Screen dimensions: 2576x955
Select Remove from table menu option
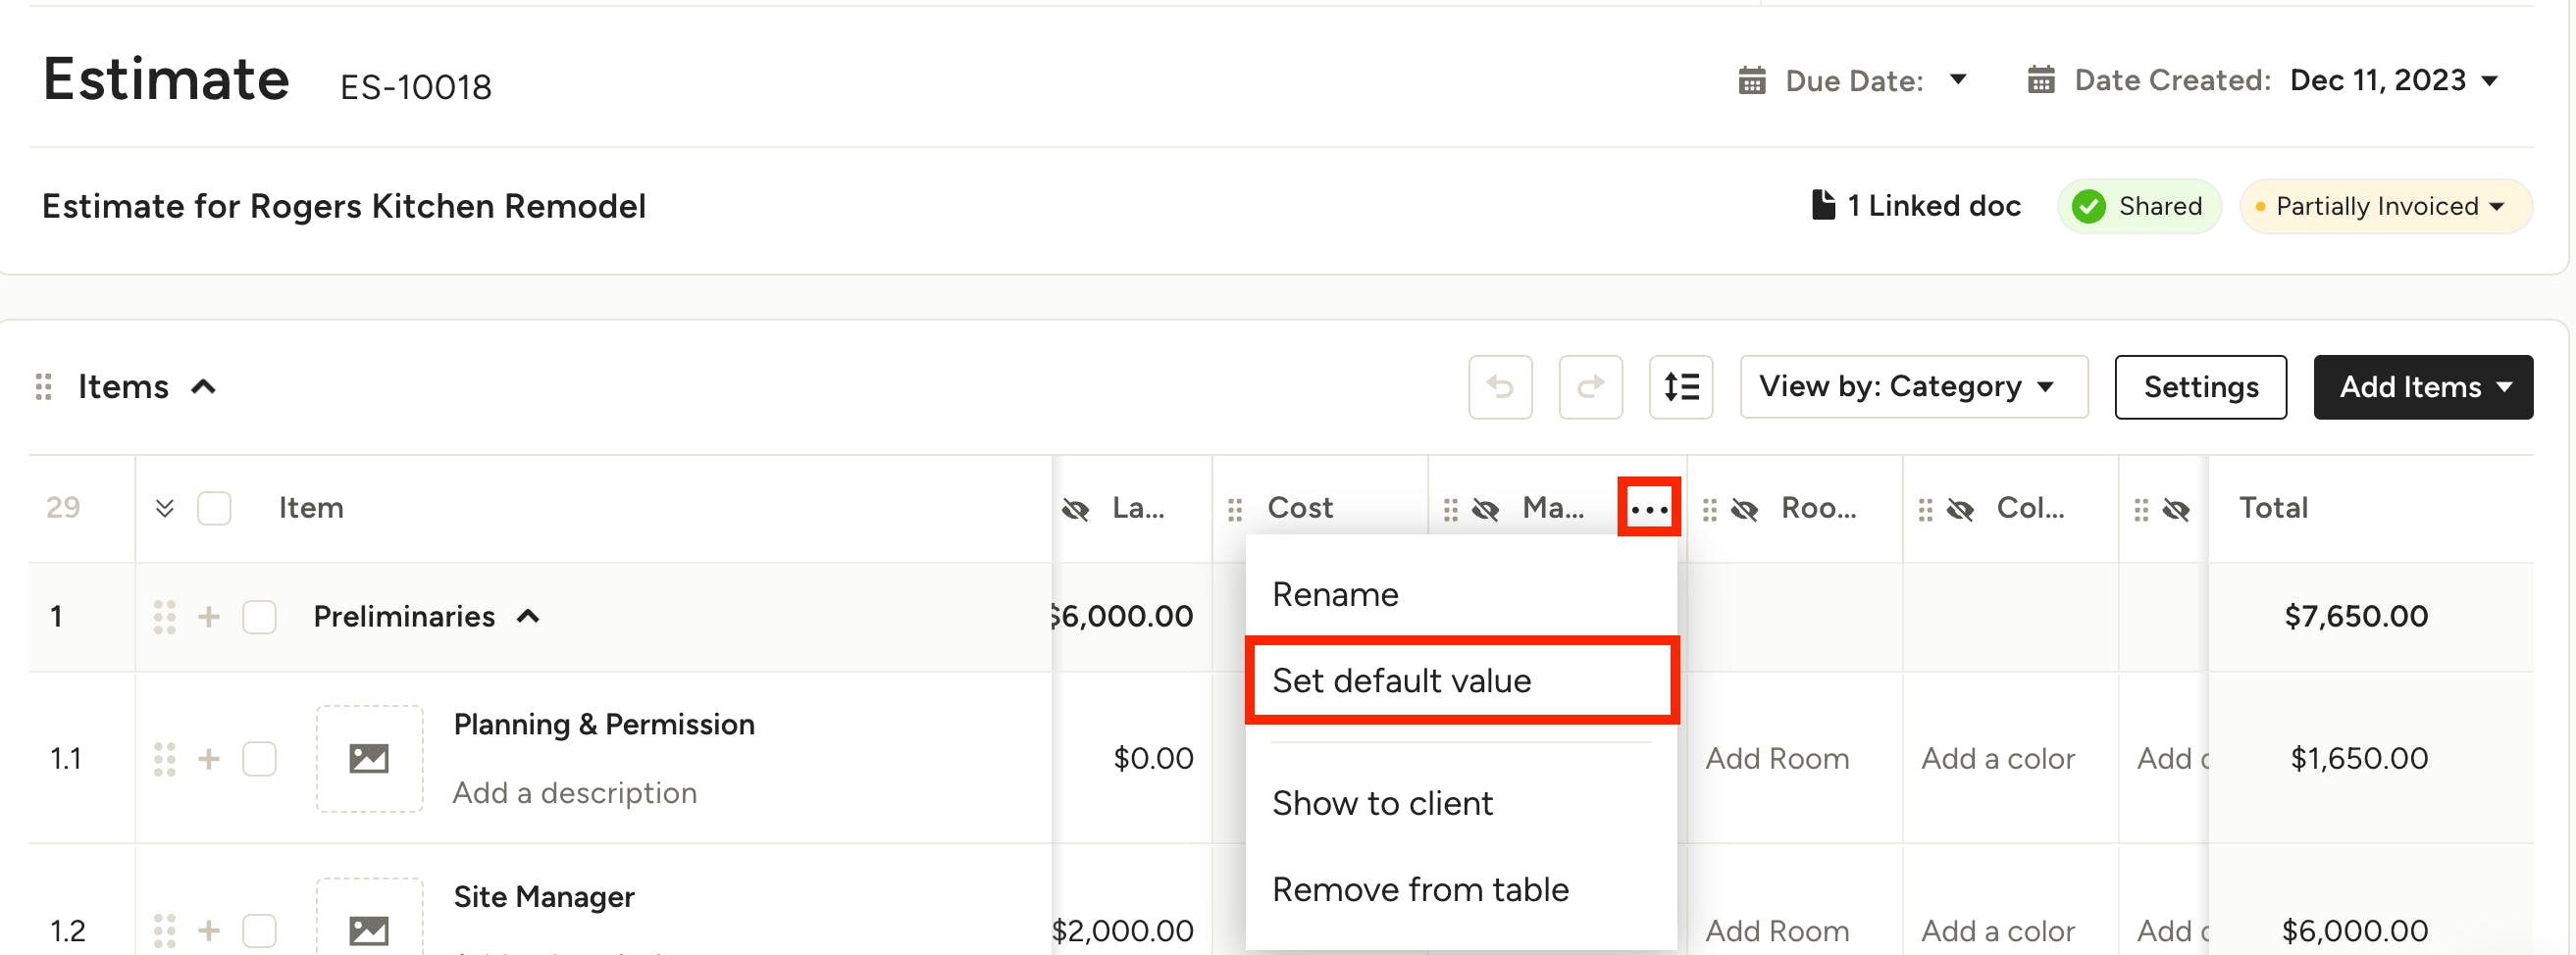tap(1460, 889)
